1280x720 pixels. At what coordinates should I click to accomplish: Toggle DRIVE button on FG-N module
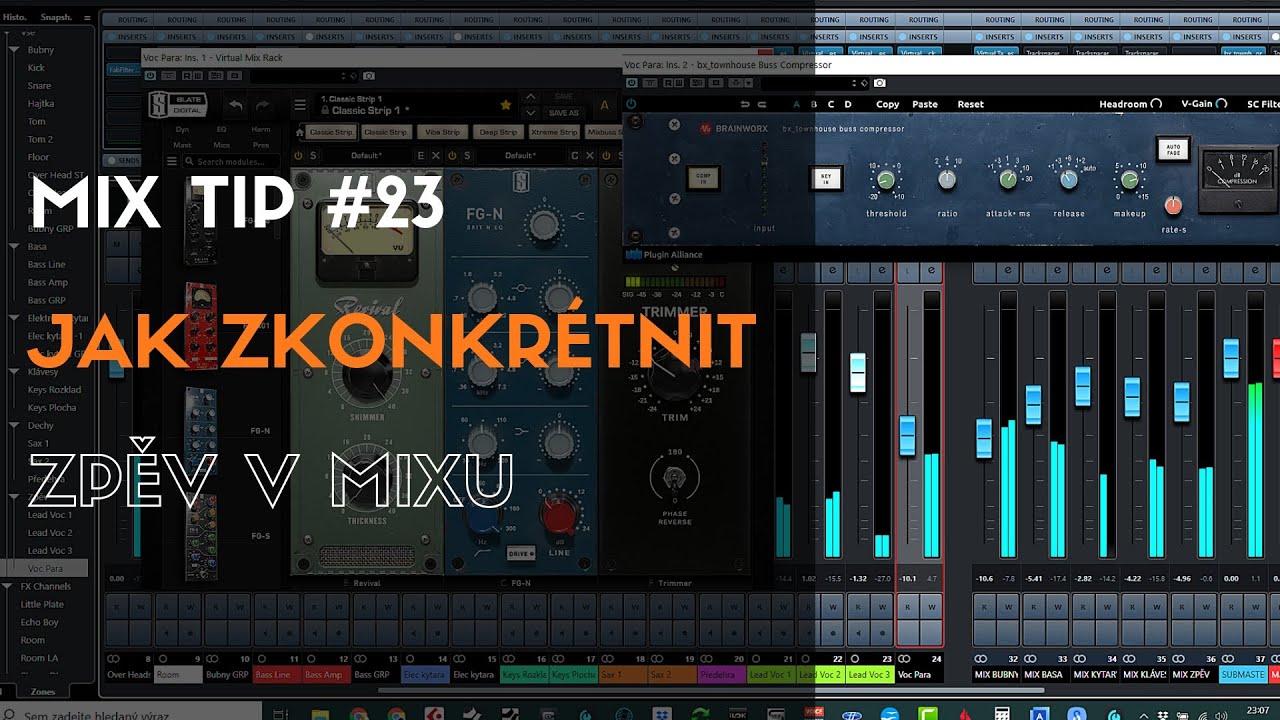point(520,552)
